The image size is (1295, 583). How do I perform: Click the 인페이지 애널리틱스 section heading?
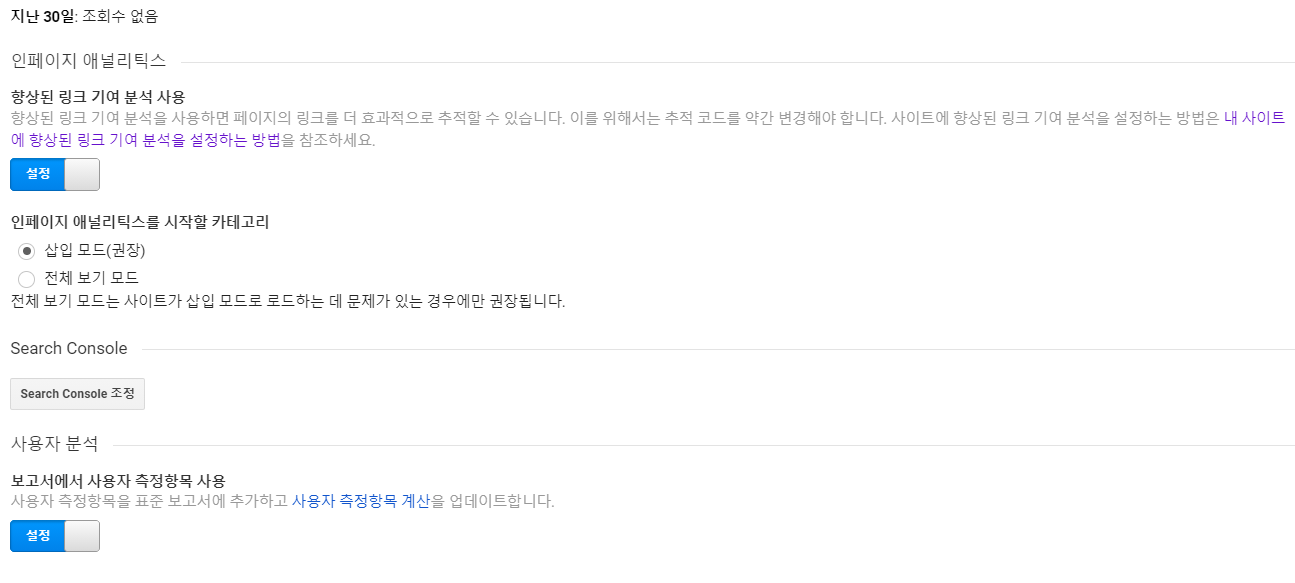pyautogui.click(x=88, y=60)
